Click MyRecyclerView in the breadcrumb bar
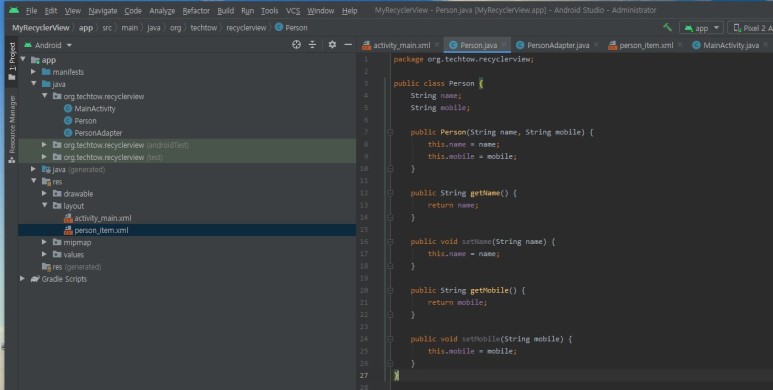The image size is (773, 390). tap(40, 28)
